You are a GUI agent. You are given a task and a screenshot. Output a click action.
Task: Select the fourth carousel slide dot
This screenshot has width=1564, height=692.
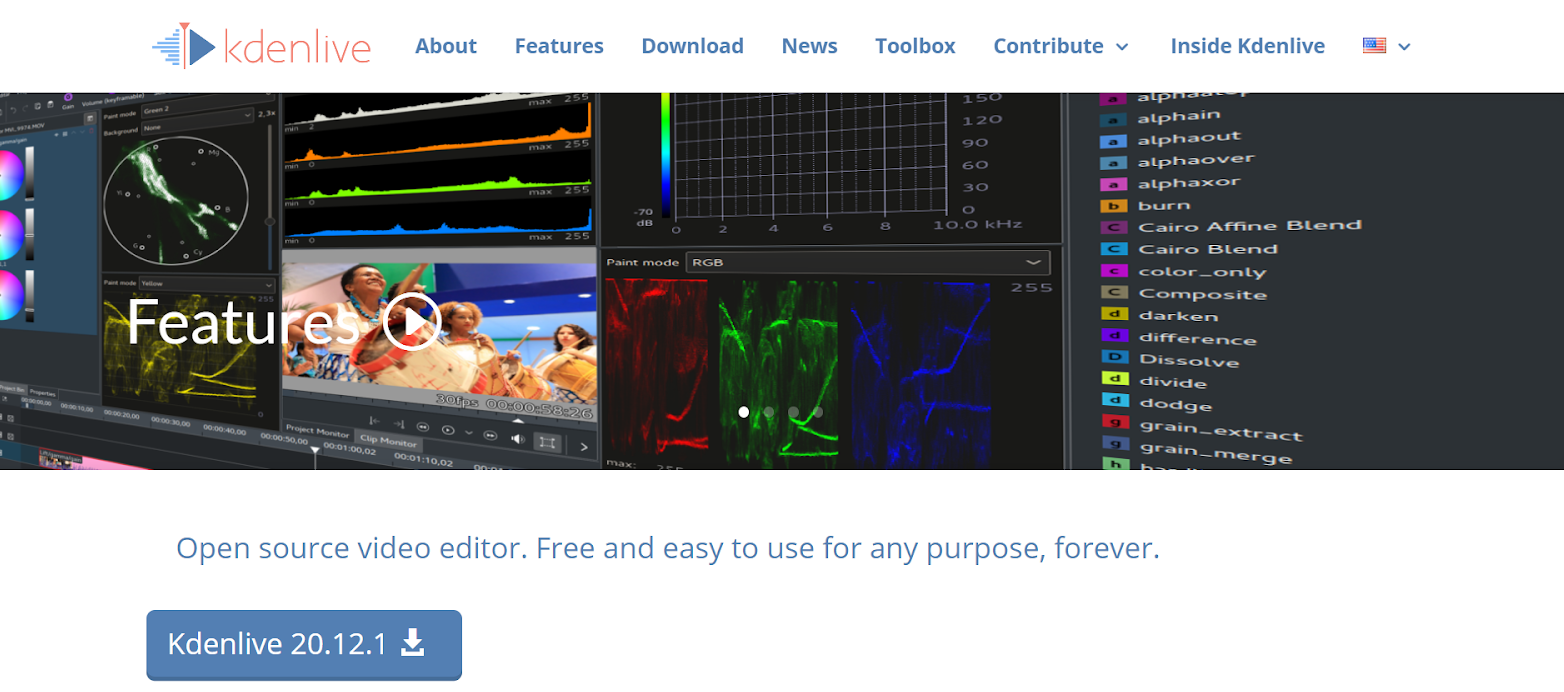point(818,411)
